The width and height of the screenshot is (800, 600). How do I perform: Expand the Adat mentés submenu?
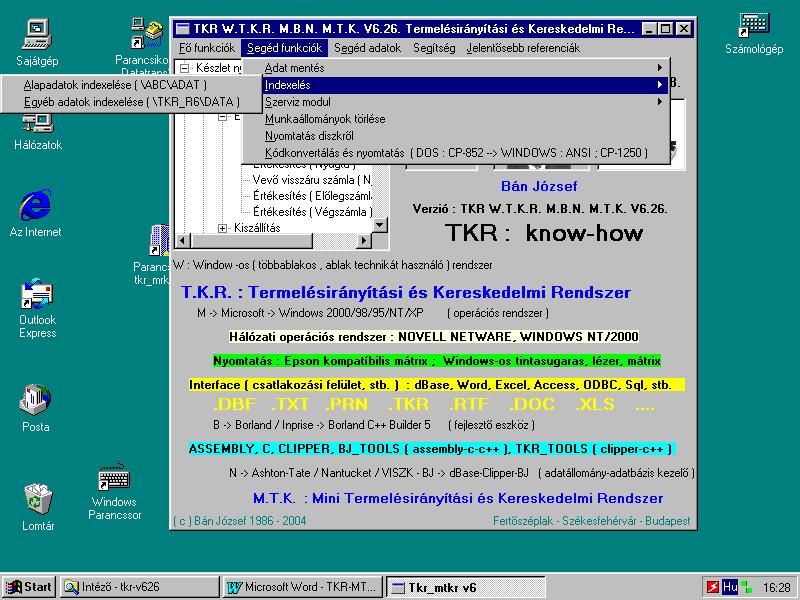pyautogui.click(x=456, y=68)
